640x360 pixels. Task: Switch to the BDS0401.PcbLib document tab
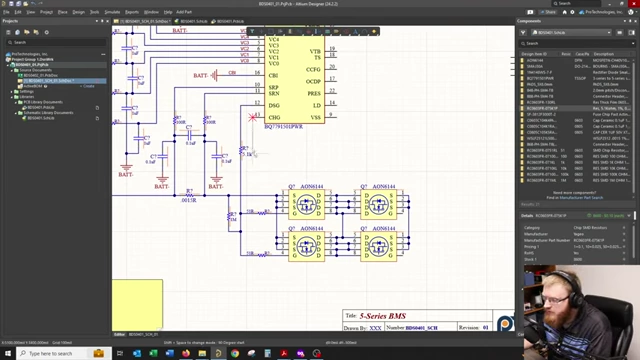[228, 21]
